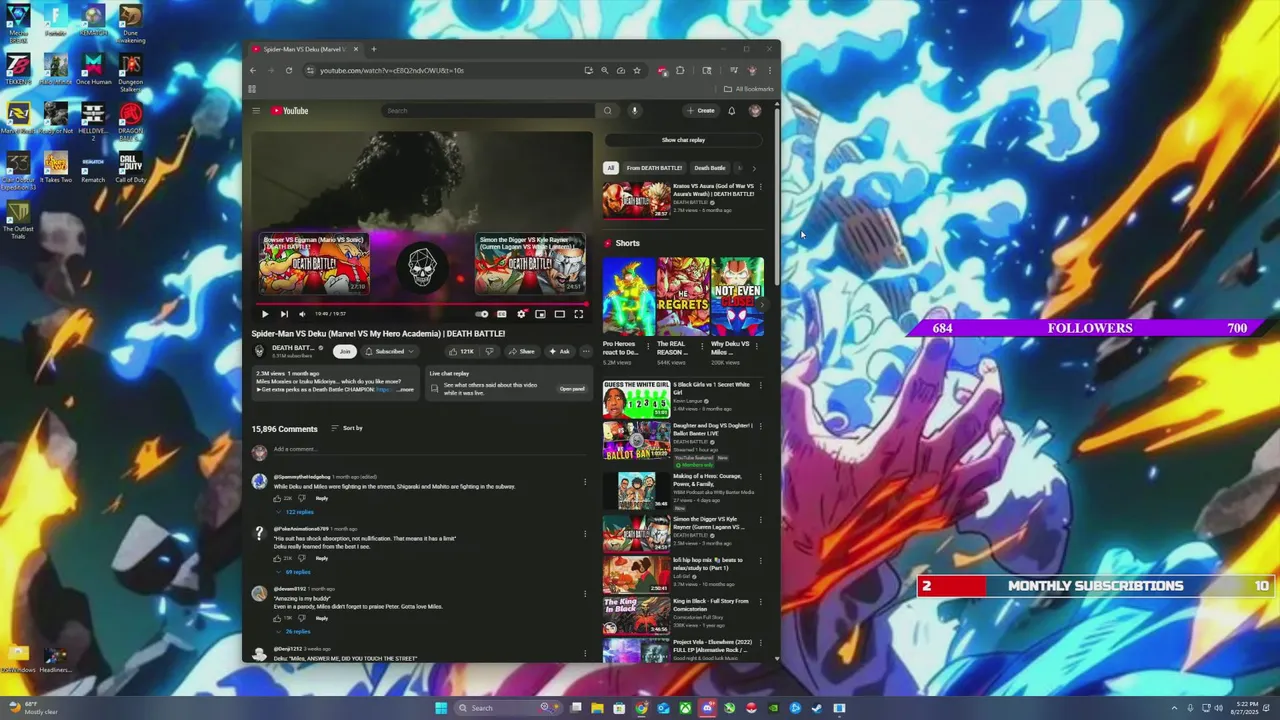Open the TEKKEN 8 desktop shortcut
1280x720 pixels.
coord(18,69)
